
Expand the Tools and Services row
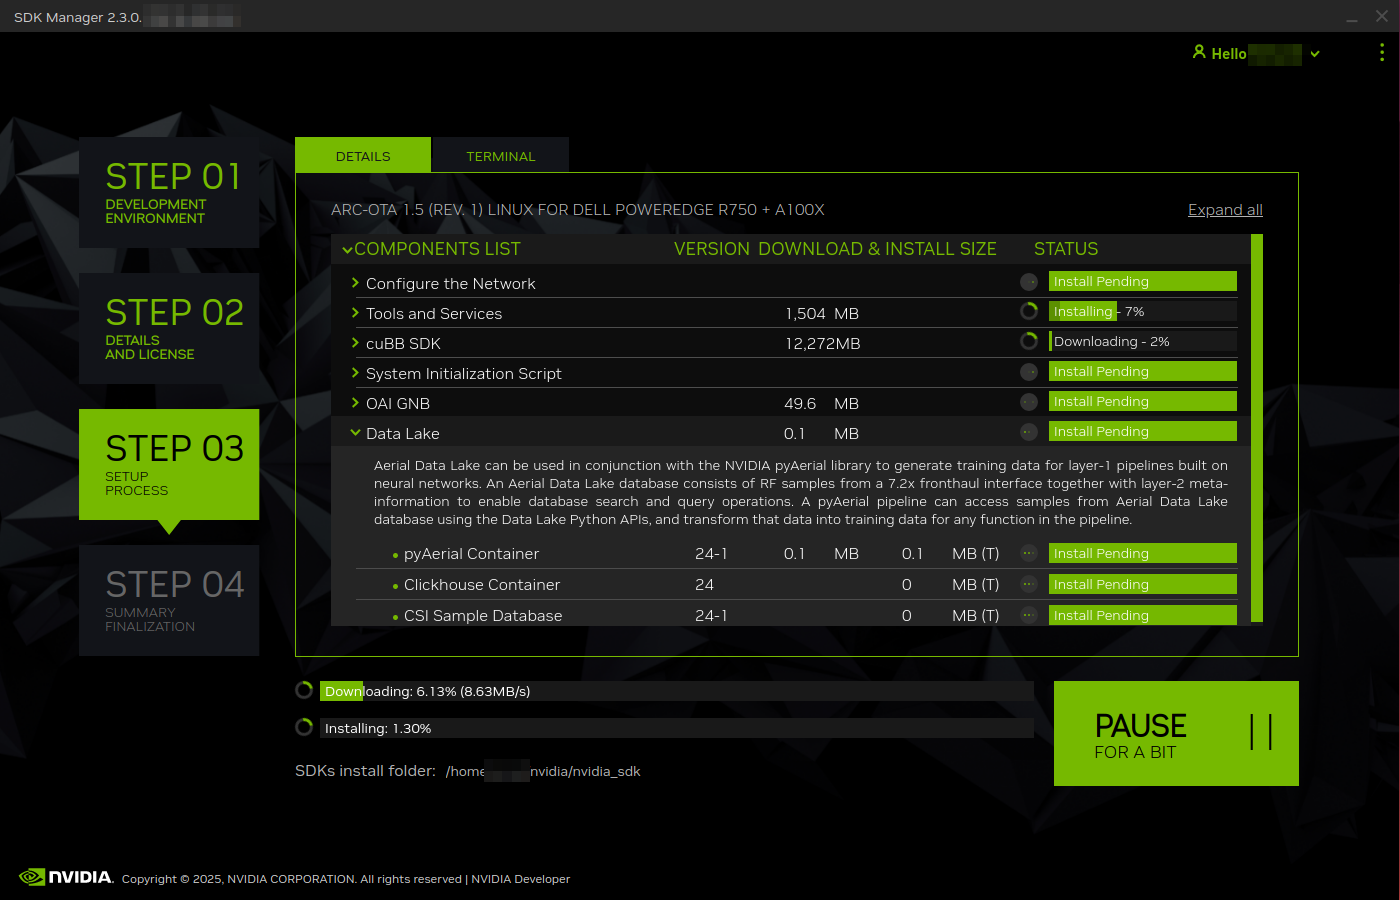pos(355,313)
